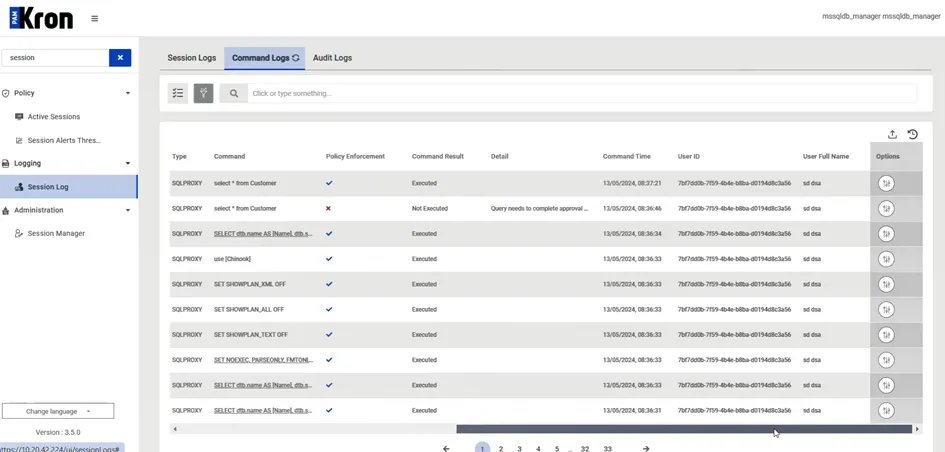Click the 'Click or type something...' search field
This screenshot has width=945, height=452.
tap(582, 93)
